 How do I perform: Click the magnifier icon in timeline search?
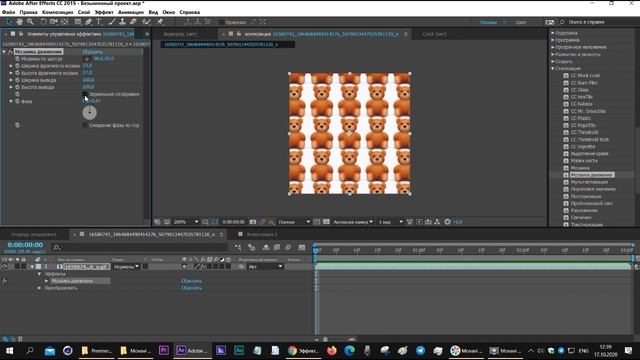[57, 247]
